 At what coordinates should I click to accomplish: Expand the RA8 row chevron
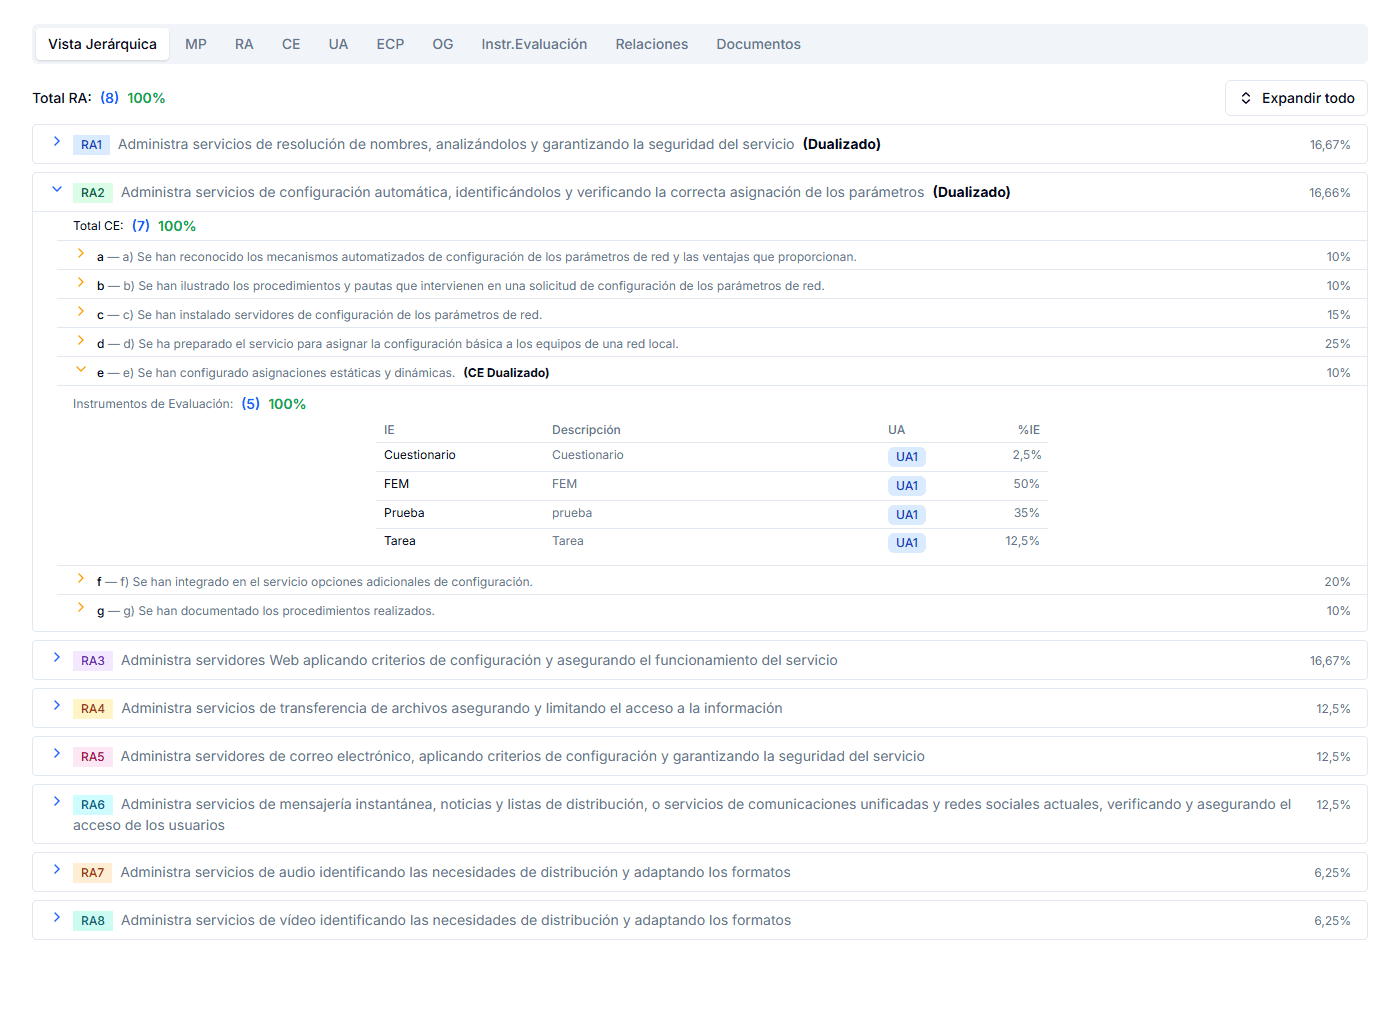57,918
